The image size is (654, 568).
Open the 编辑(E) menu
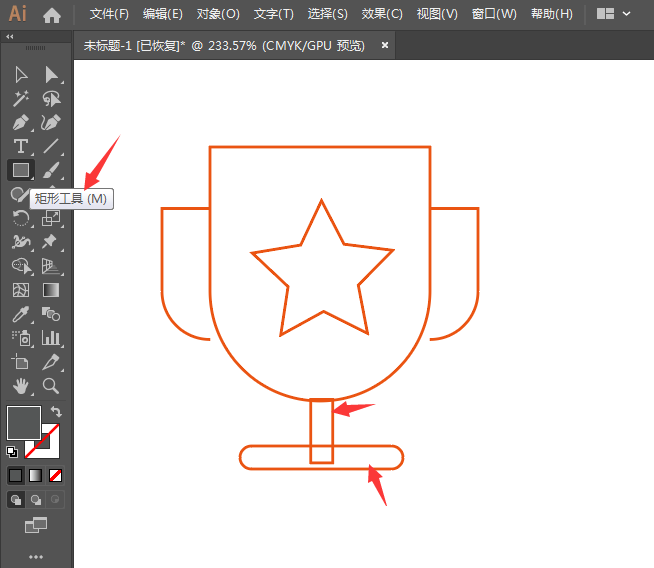click(163, 14)
